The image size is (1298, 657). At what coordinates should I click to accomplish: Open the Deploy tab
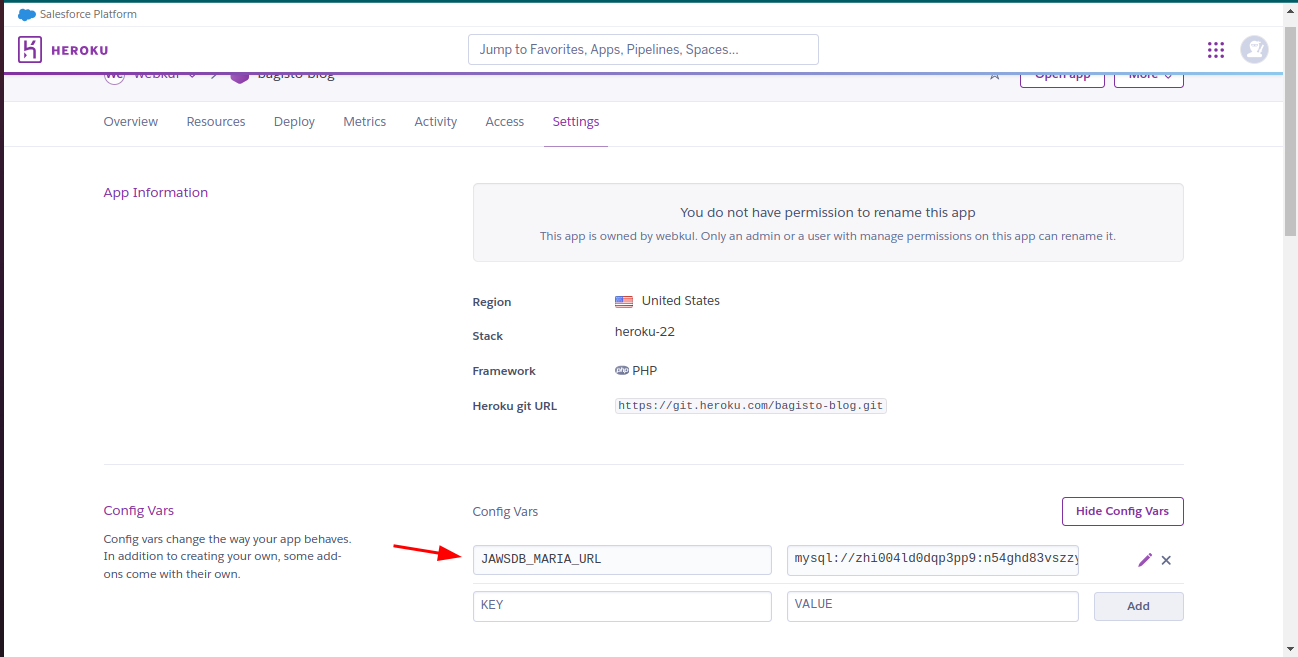[x=294, y=122]
